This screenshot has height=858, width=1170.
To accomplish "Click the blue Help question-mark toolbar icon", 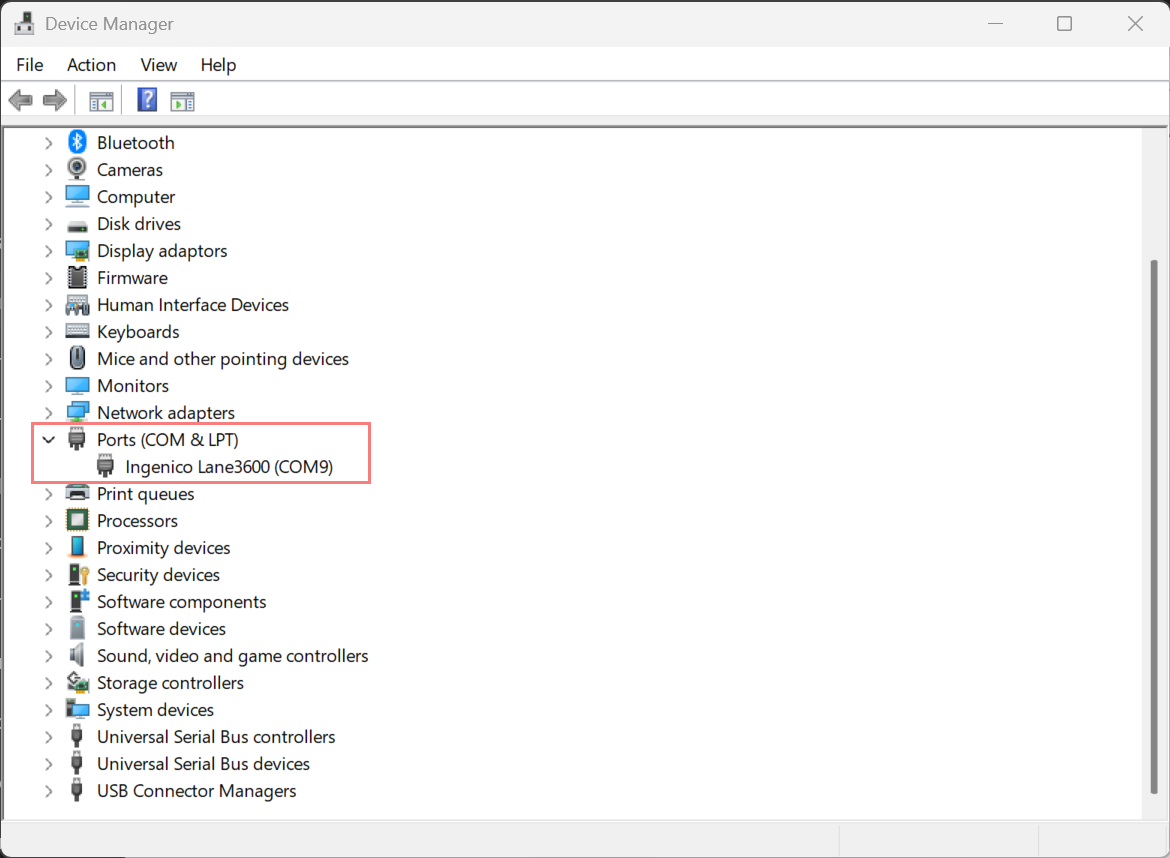I will (147, 100).
